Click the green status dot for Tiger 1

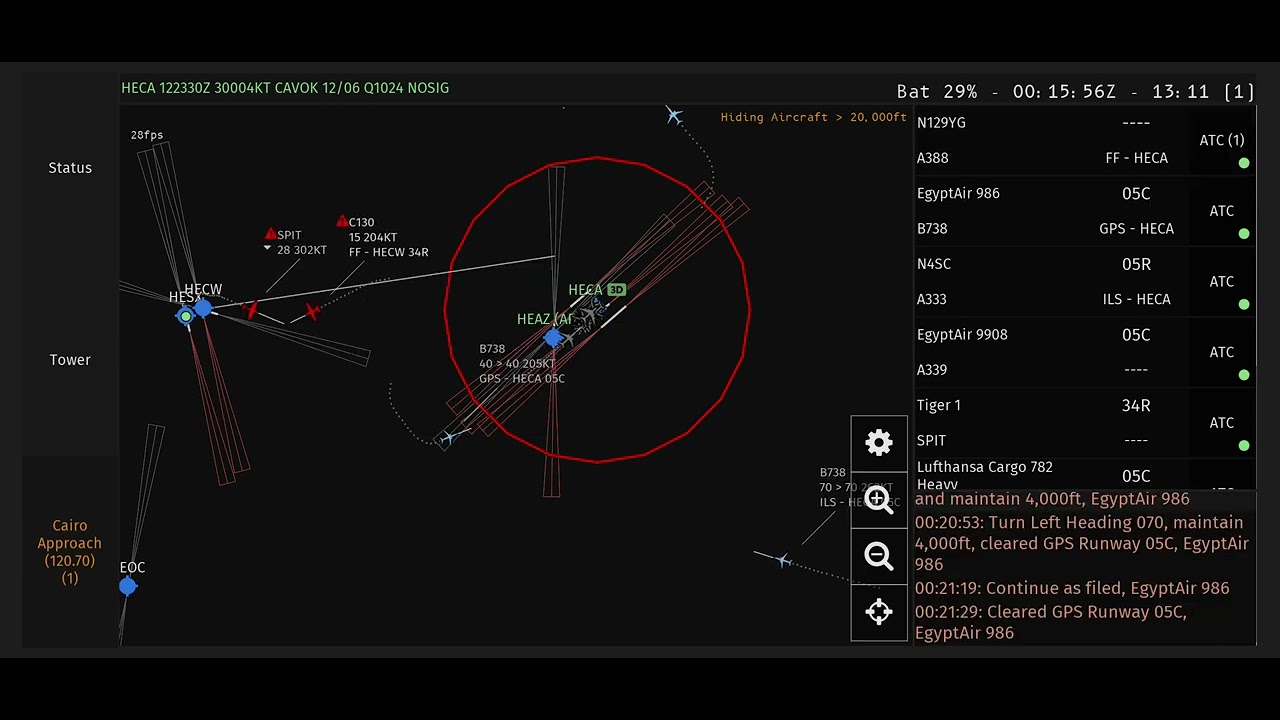(x=1244, y=446)
